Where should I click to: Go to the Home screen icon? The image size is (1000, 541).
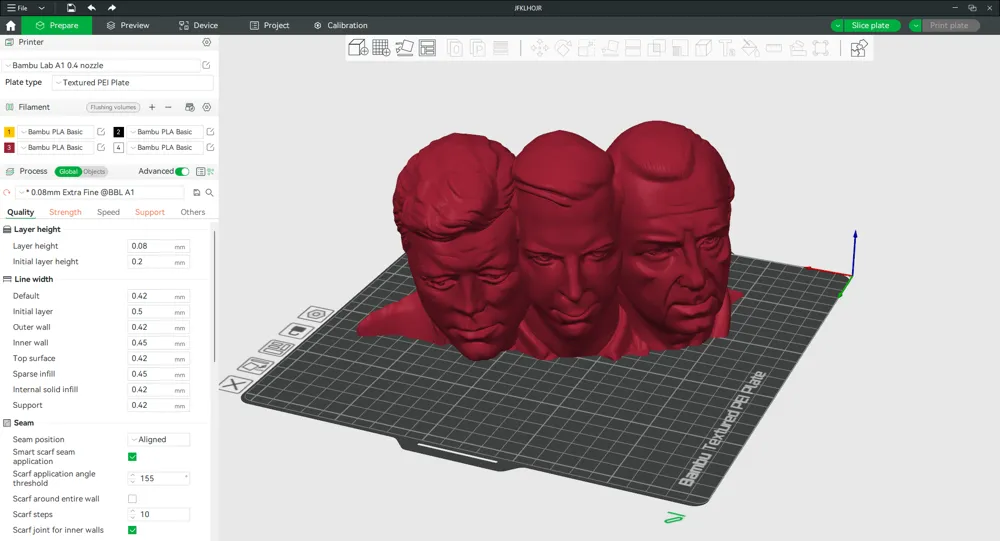[x=11, y=26]
